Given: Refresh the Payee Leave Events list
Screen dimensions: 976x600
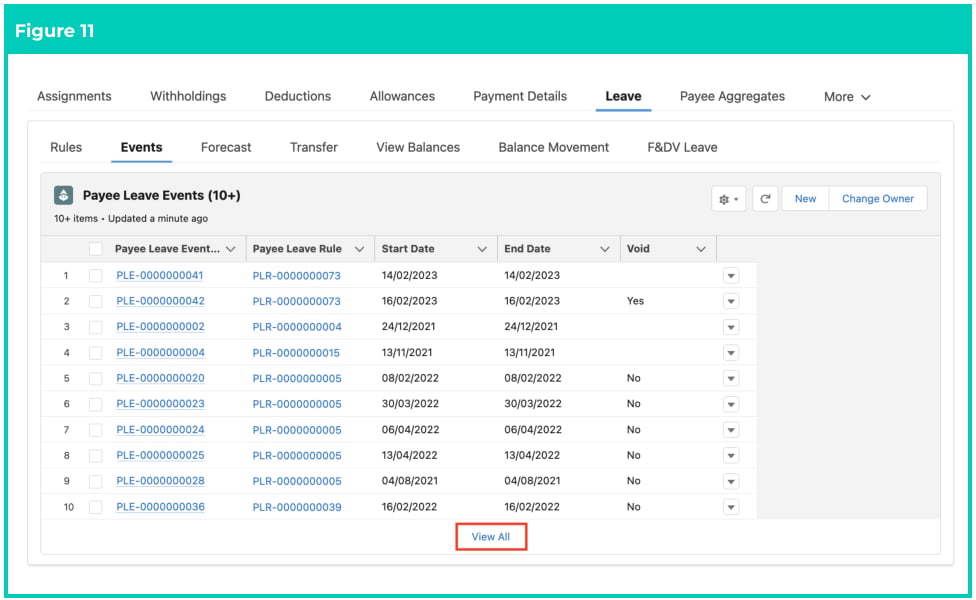Looking at the screenshot, I should [765, 199].
